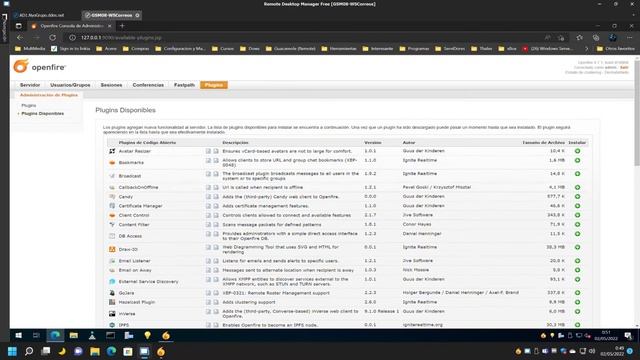Open the changelog icon for Email Listener
640x360 pixels.
click(216, 261)
